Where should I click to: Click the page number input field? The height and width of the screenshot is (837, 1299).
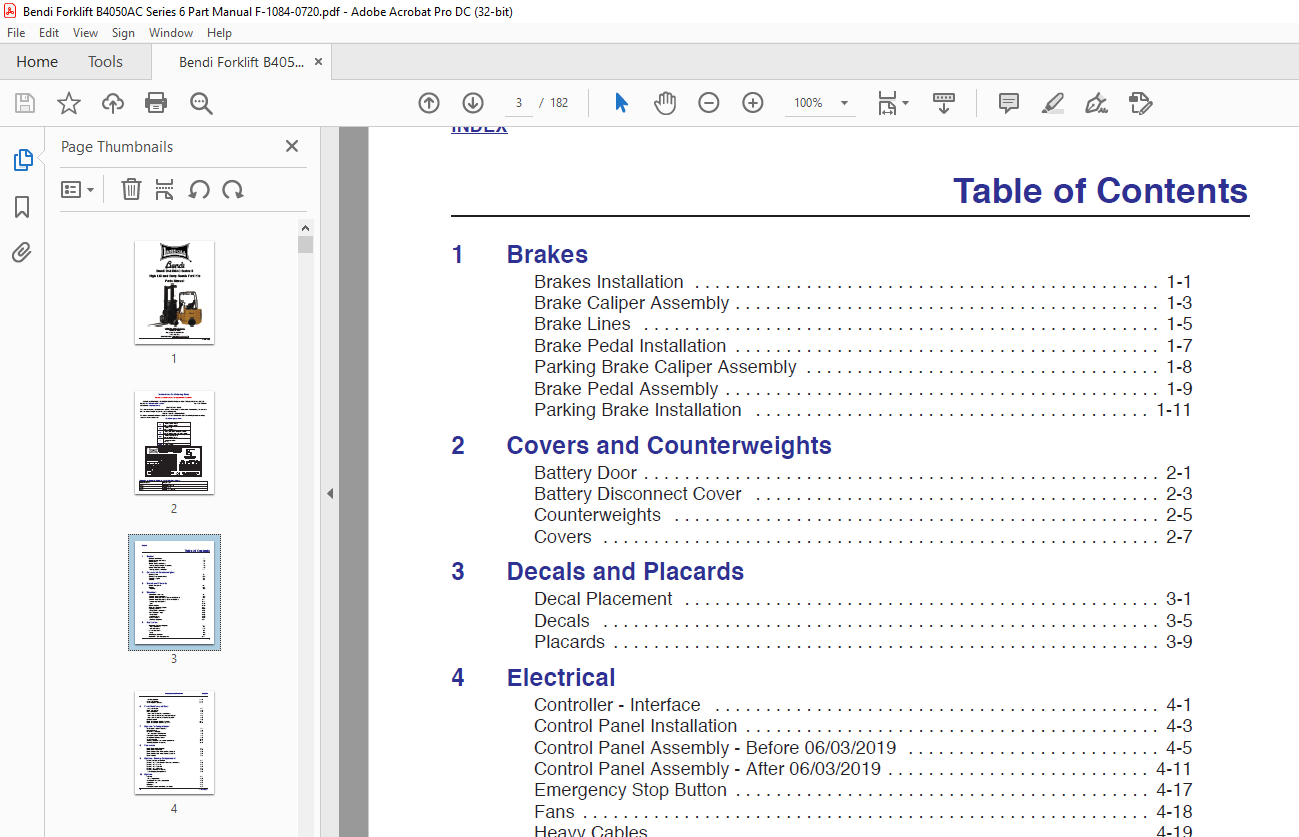(x=518, y=103)
